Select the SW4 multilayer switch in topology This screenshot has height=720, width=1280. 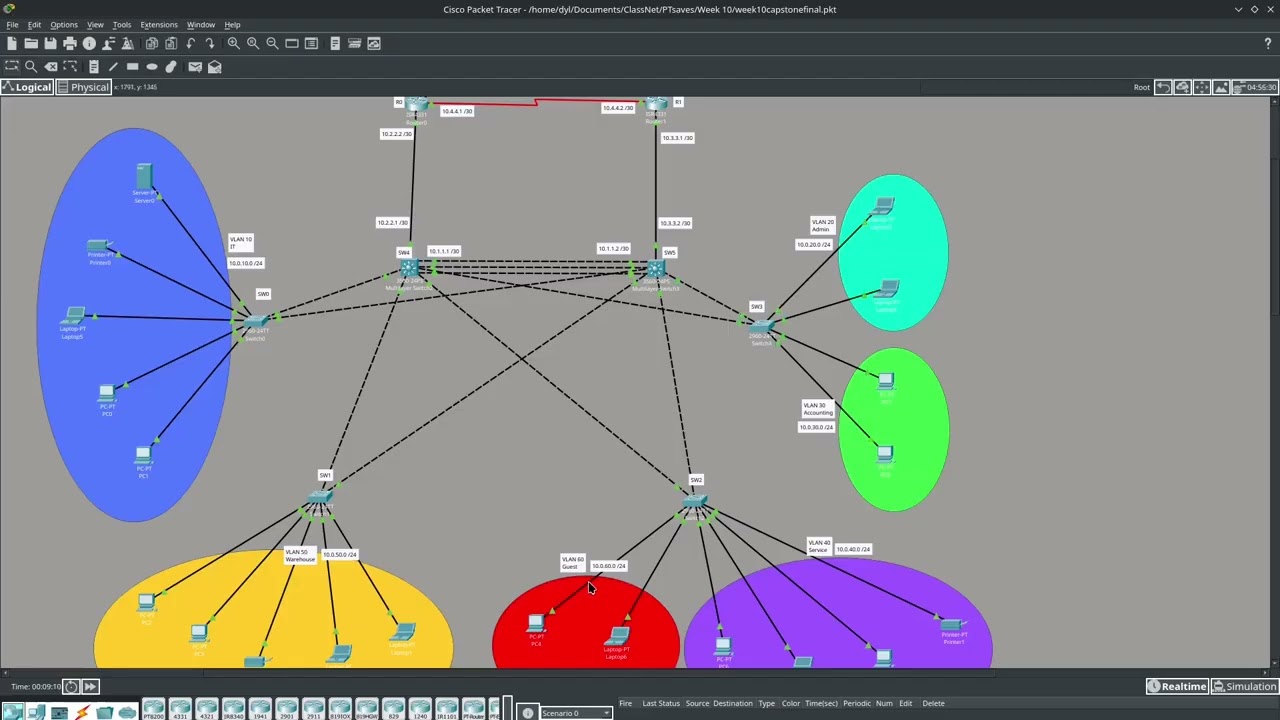click(408, 268)
